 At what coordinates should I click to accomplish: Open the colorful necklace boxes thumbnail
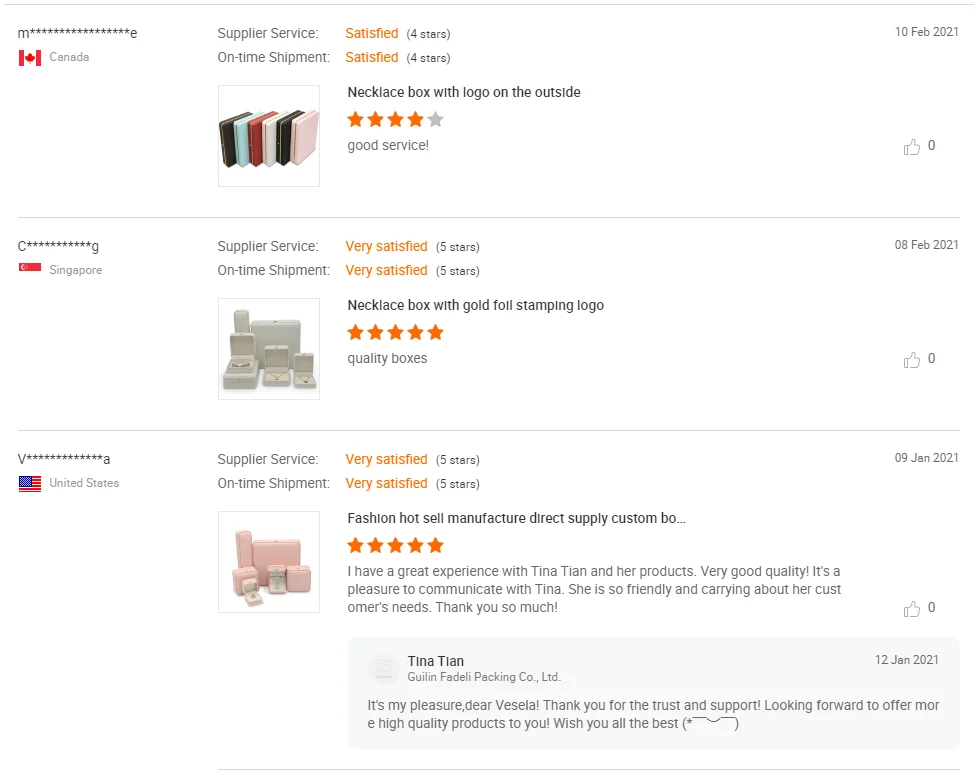[x=269, y=136]
